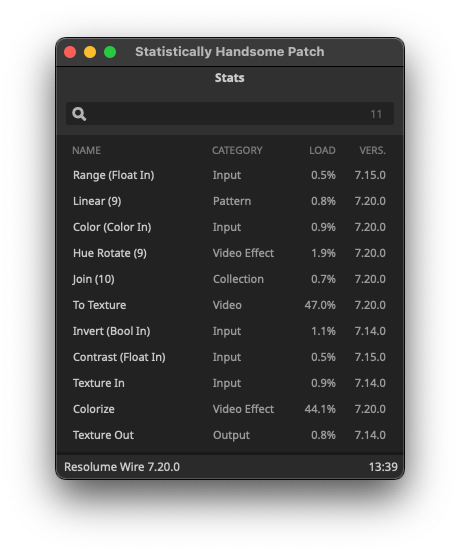Select the Colorize node row
The width and height of the screenshot is (460, 553).
(230, 409)
